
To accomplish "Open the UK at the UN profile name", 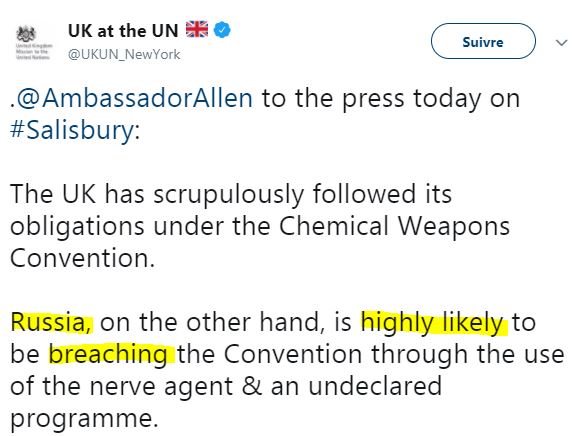I will point(123,31).
